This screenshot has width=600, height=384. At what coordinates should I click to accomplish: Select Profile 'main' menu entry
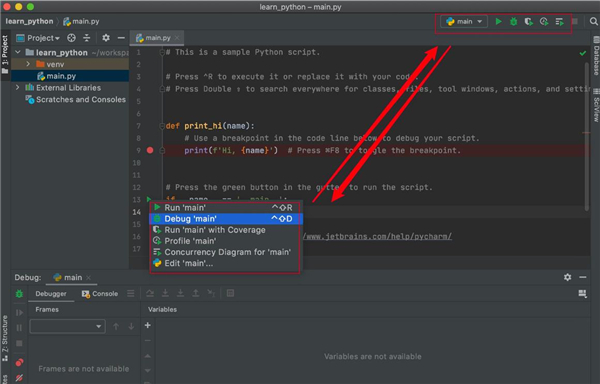point(225,241)
